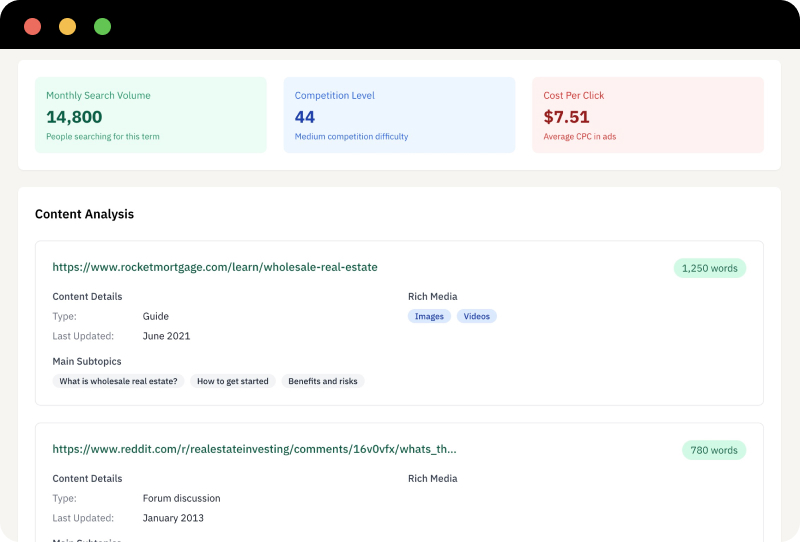Click 'Medium competition difficulty' text
This screenshot has width=800, height=542.
pos(352,136)
